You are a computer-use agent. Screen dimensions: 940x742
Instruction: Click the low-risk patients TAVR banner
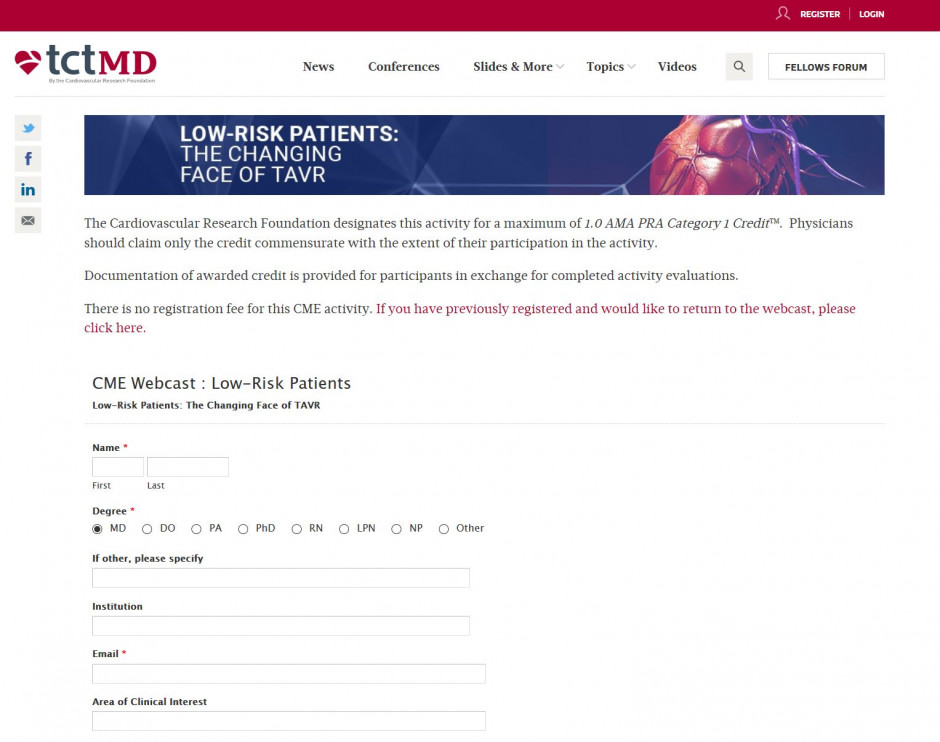484,155
